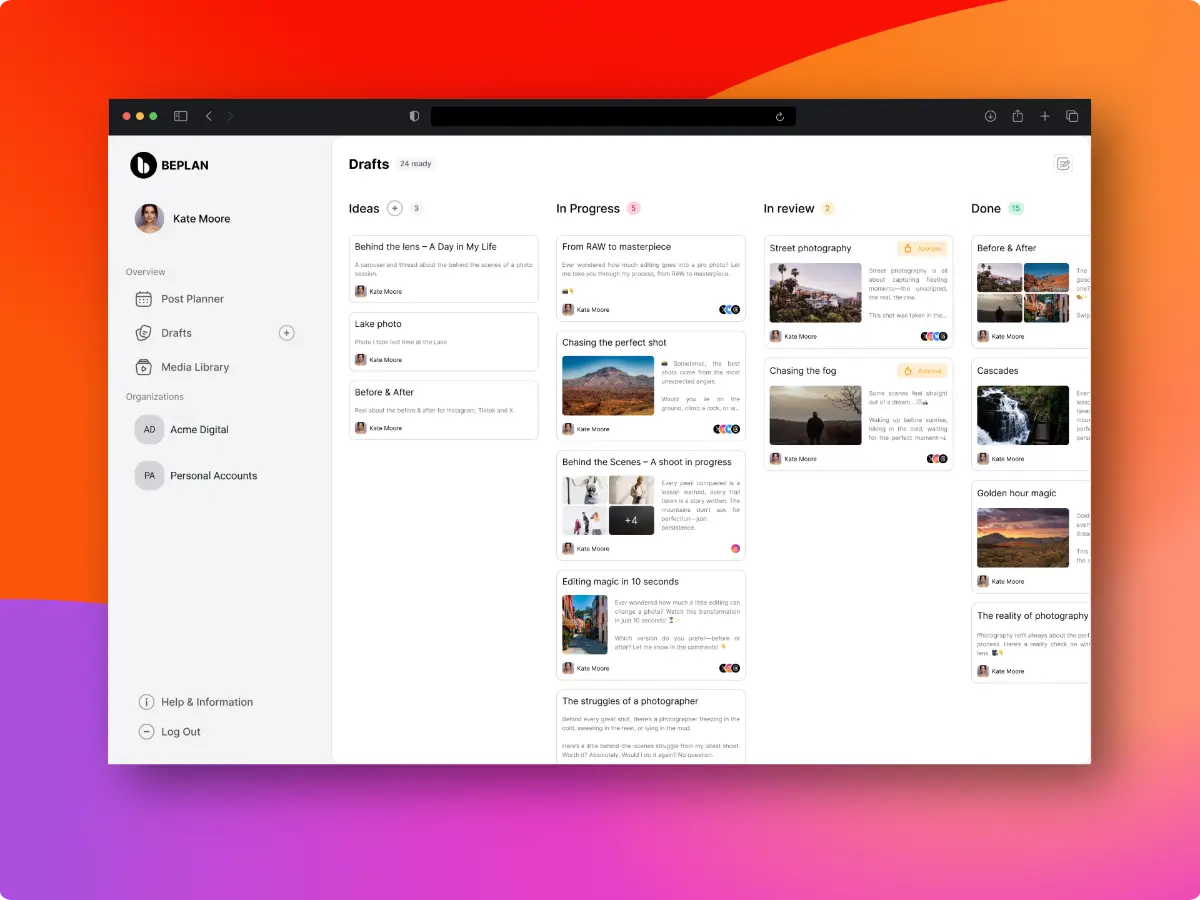Add a new idea with plus button

click(x=395, y=208)
